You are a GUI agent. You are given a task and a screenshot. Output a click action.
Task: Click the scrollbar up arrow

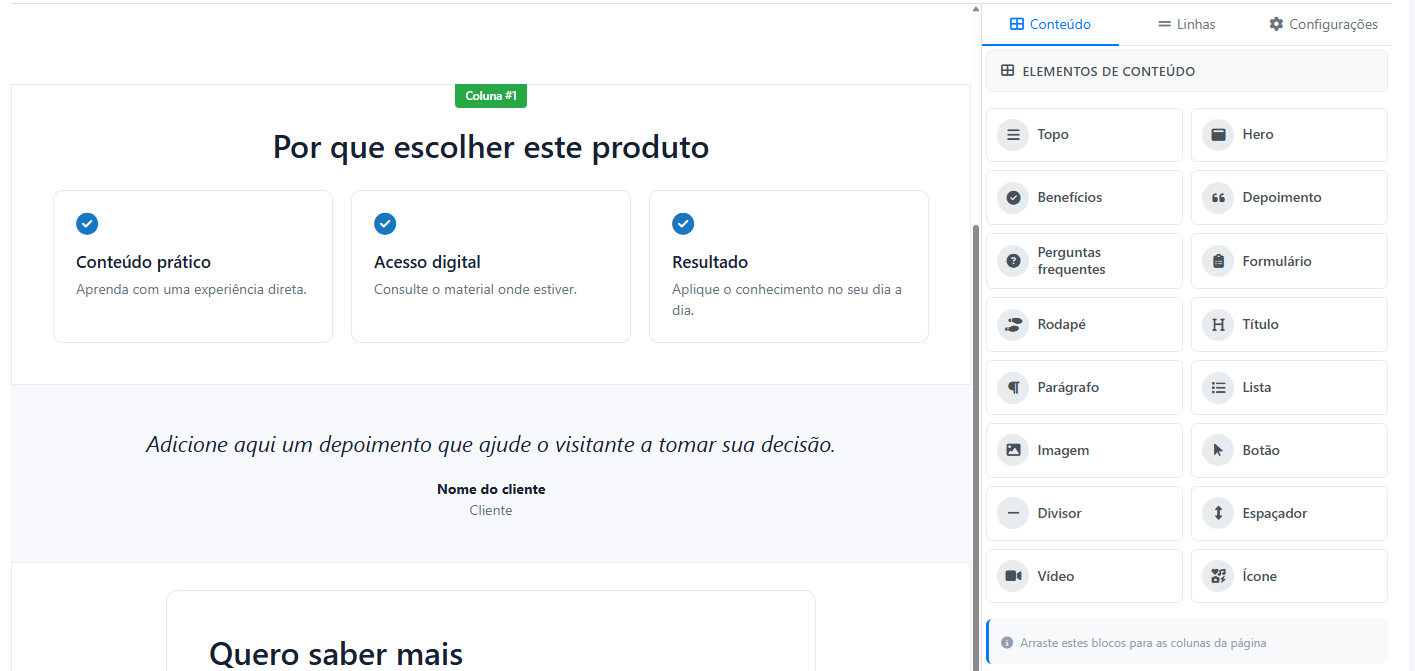[976, 9]
